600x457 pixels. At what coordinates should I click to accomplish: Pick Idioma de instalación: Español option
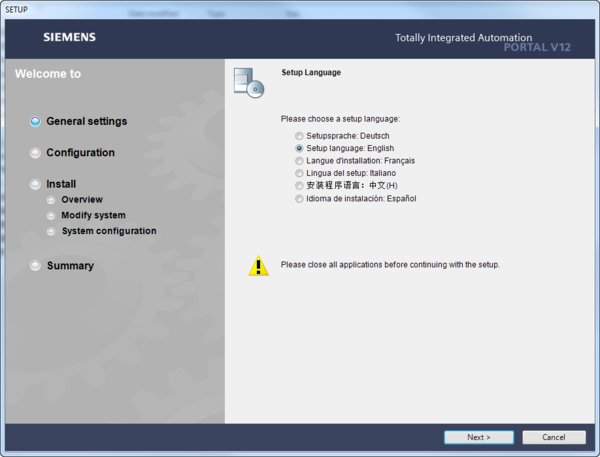pos(299,199)
